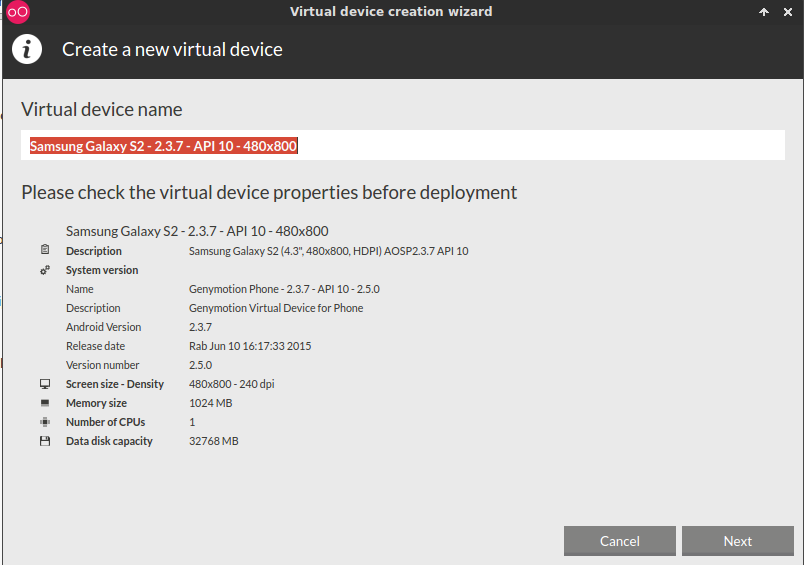Click the memory chip icon next to Memory size
Image resolution: width=804 pixels, height=565 pixels.
click(x=45, y=403)
